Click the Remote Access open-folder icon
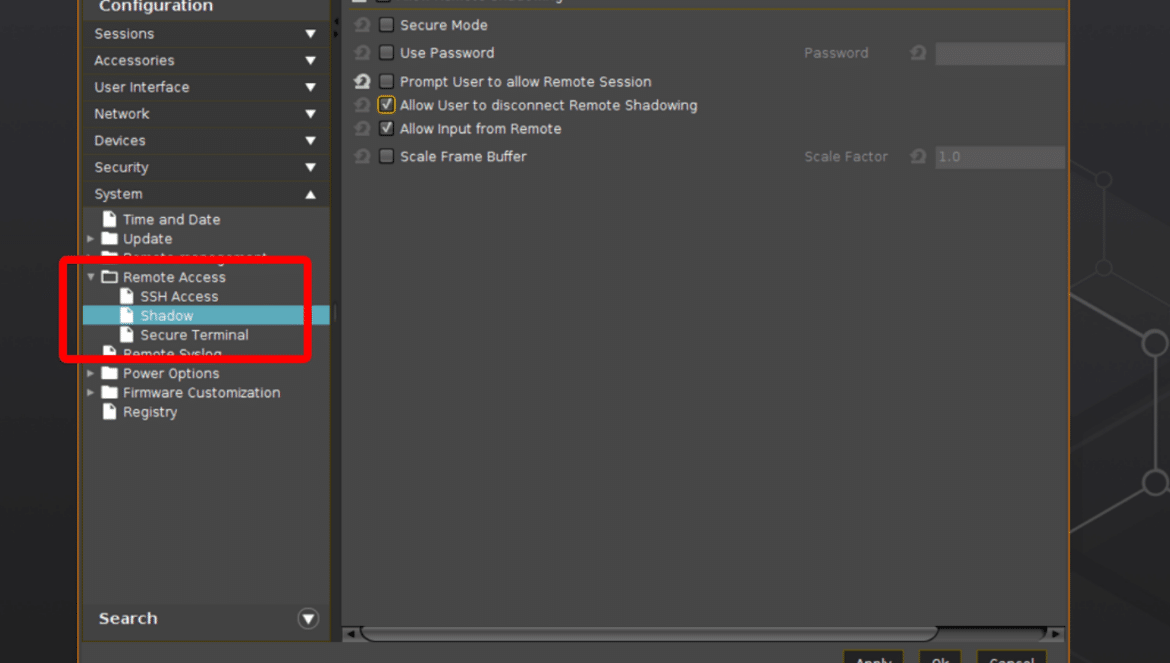 point(110,277)
